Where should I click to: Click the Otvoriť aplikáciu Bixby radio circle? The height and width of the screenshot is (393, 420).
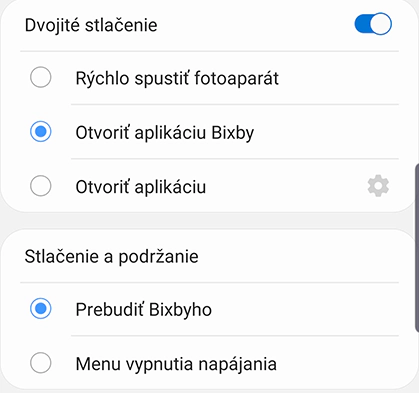[x=41, y=131]
